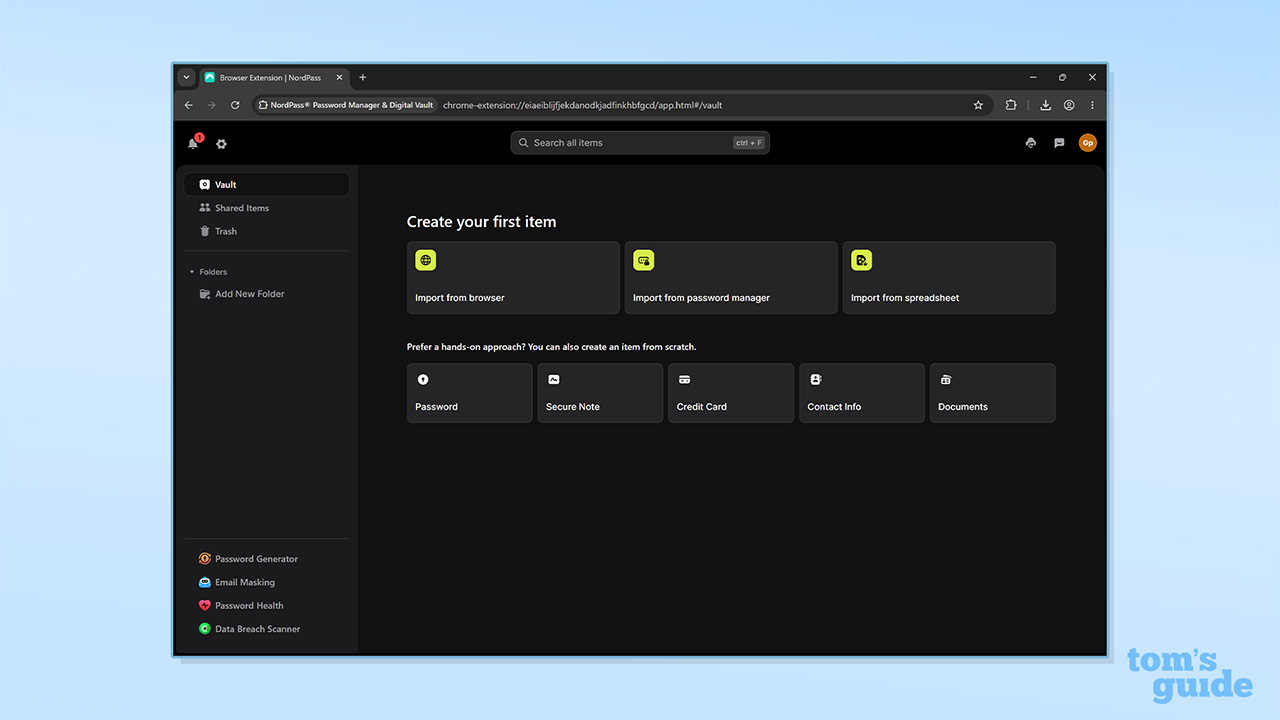
Task: Click the NordPass extension info chip
Action: point(346,105)
